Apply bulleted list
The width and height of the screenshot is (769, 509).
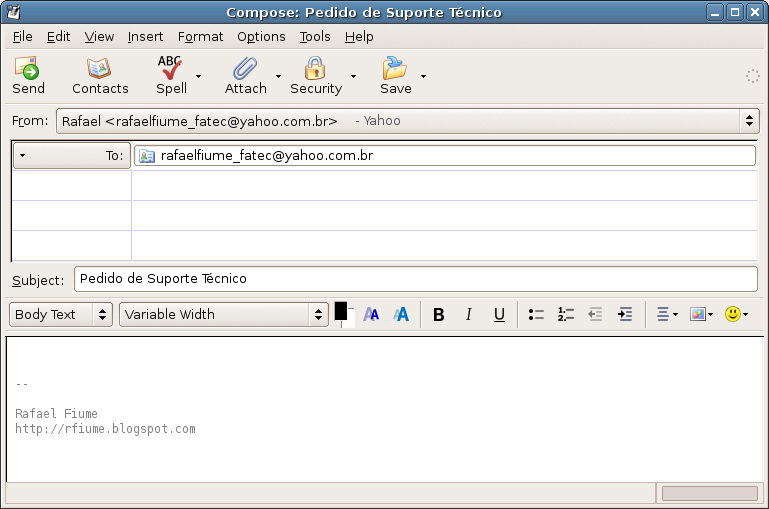536,314
